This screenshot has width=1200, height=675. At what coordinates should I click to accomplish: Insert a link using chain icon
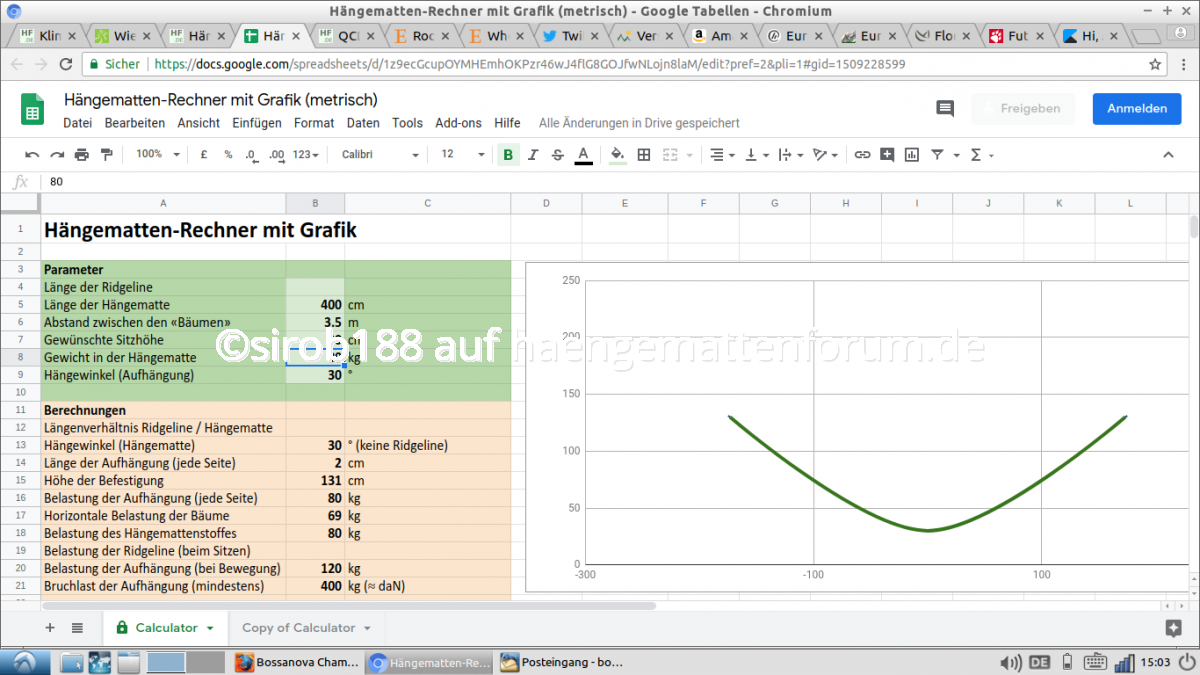pyautogui.click(x=862, y=155)
